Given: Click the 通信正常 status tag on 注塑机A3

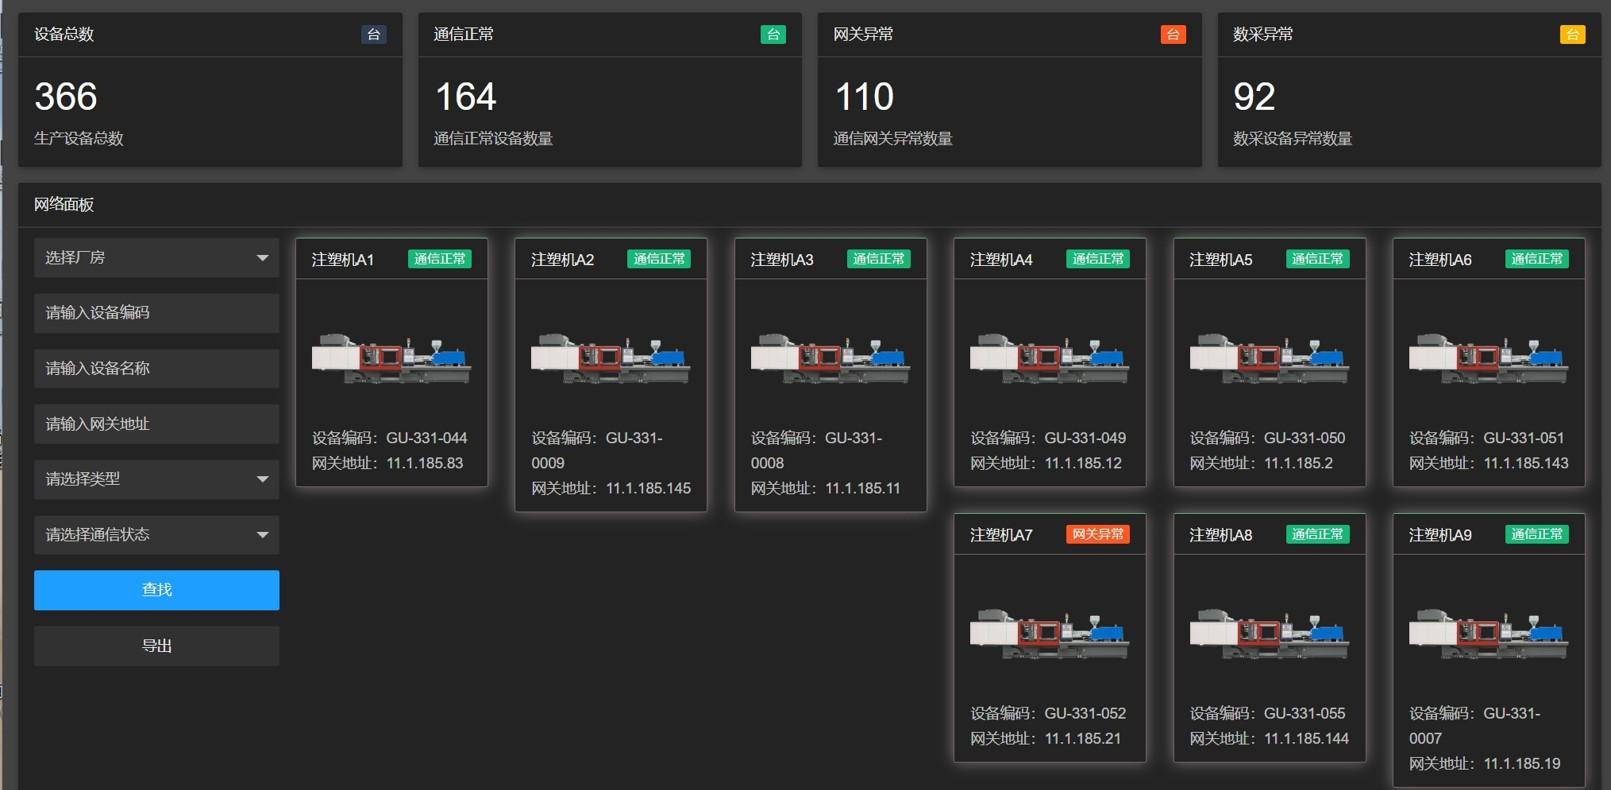Looking at the screenshot, I should 878,259.
